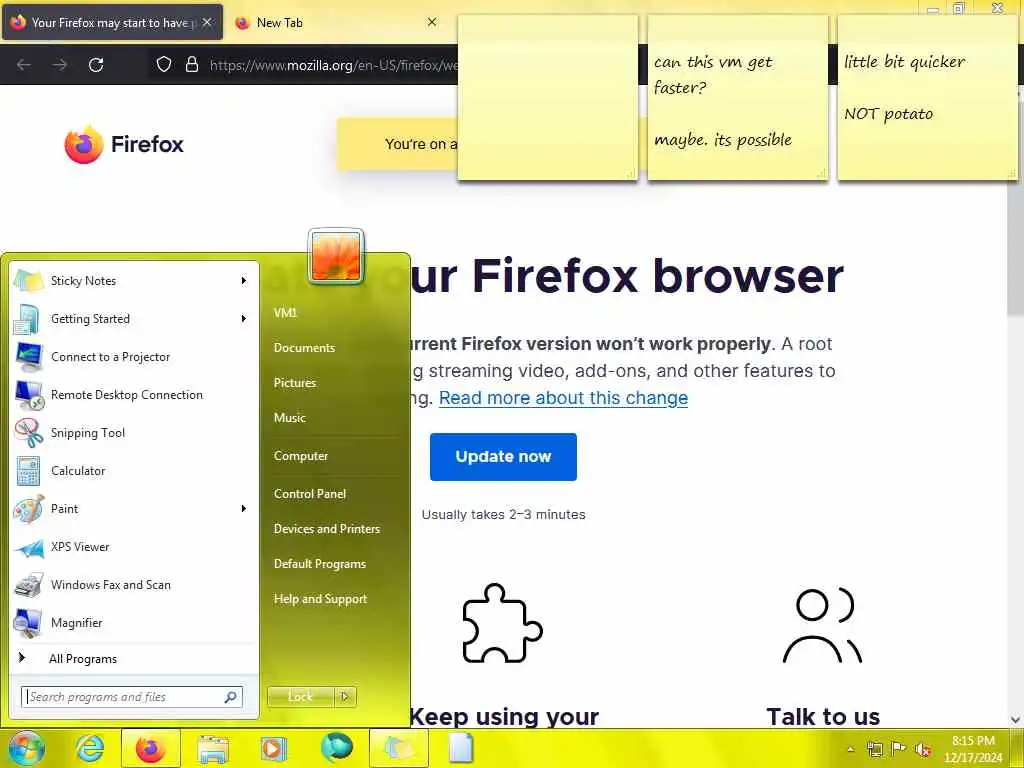
Task: Select 'can this vm get faster?' note
Action: point(737,98)
